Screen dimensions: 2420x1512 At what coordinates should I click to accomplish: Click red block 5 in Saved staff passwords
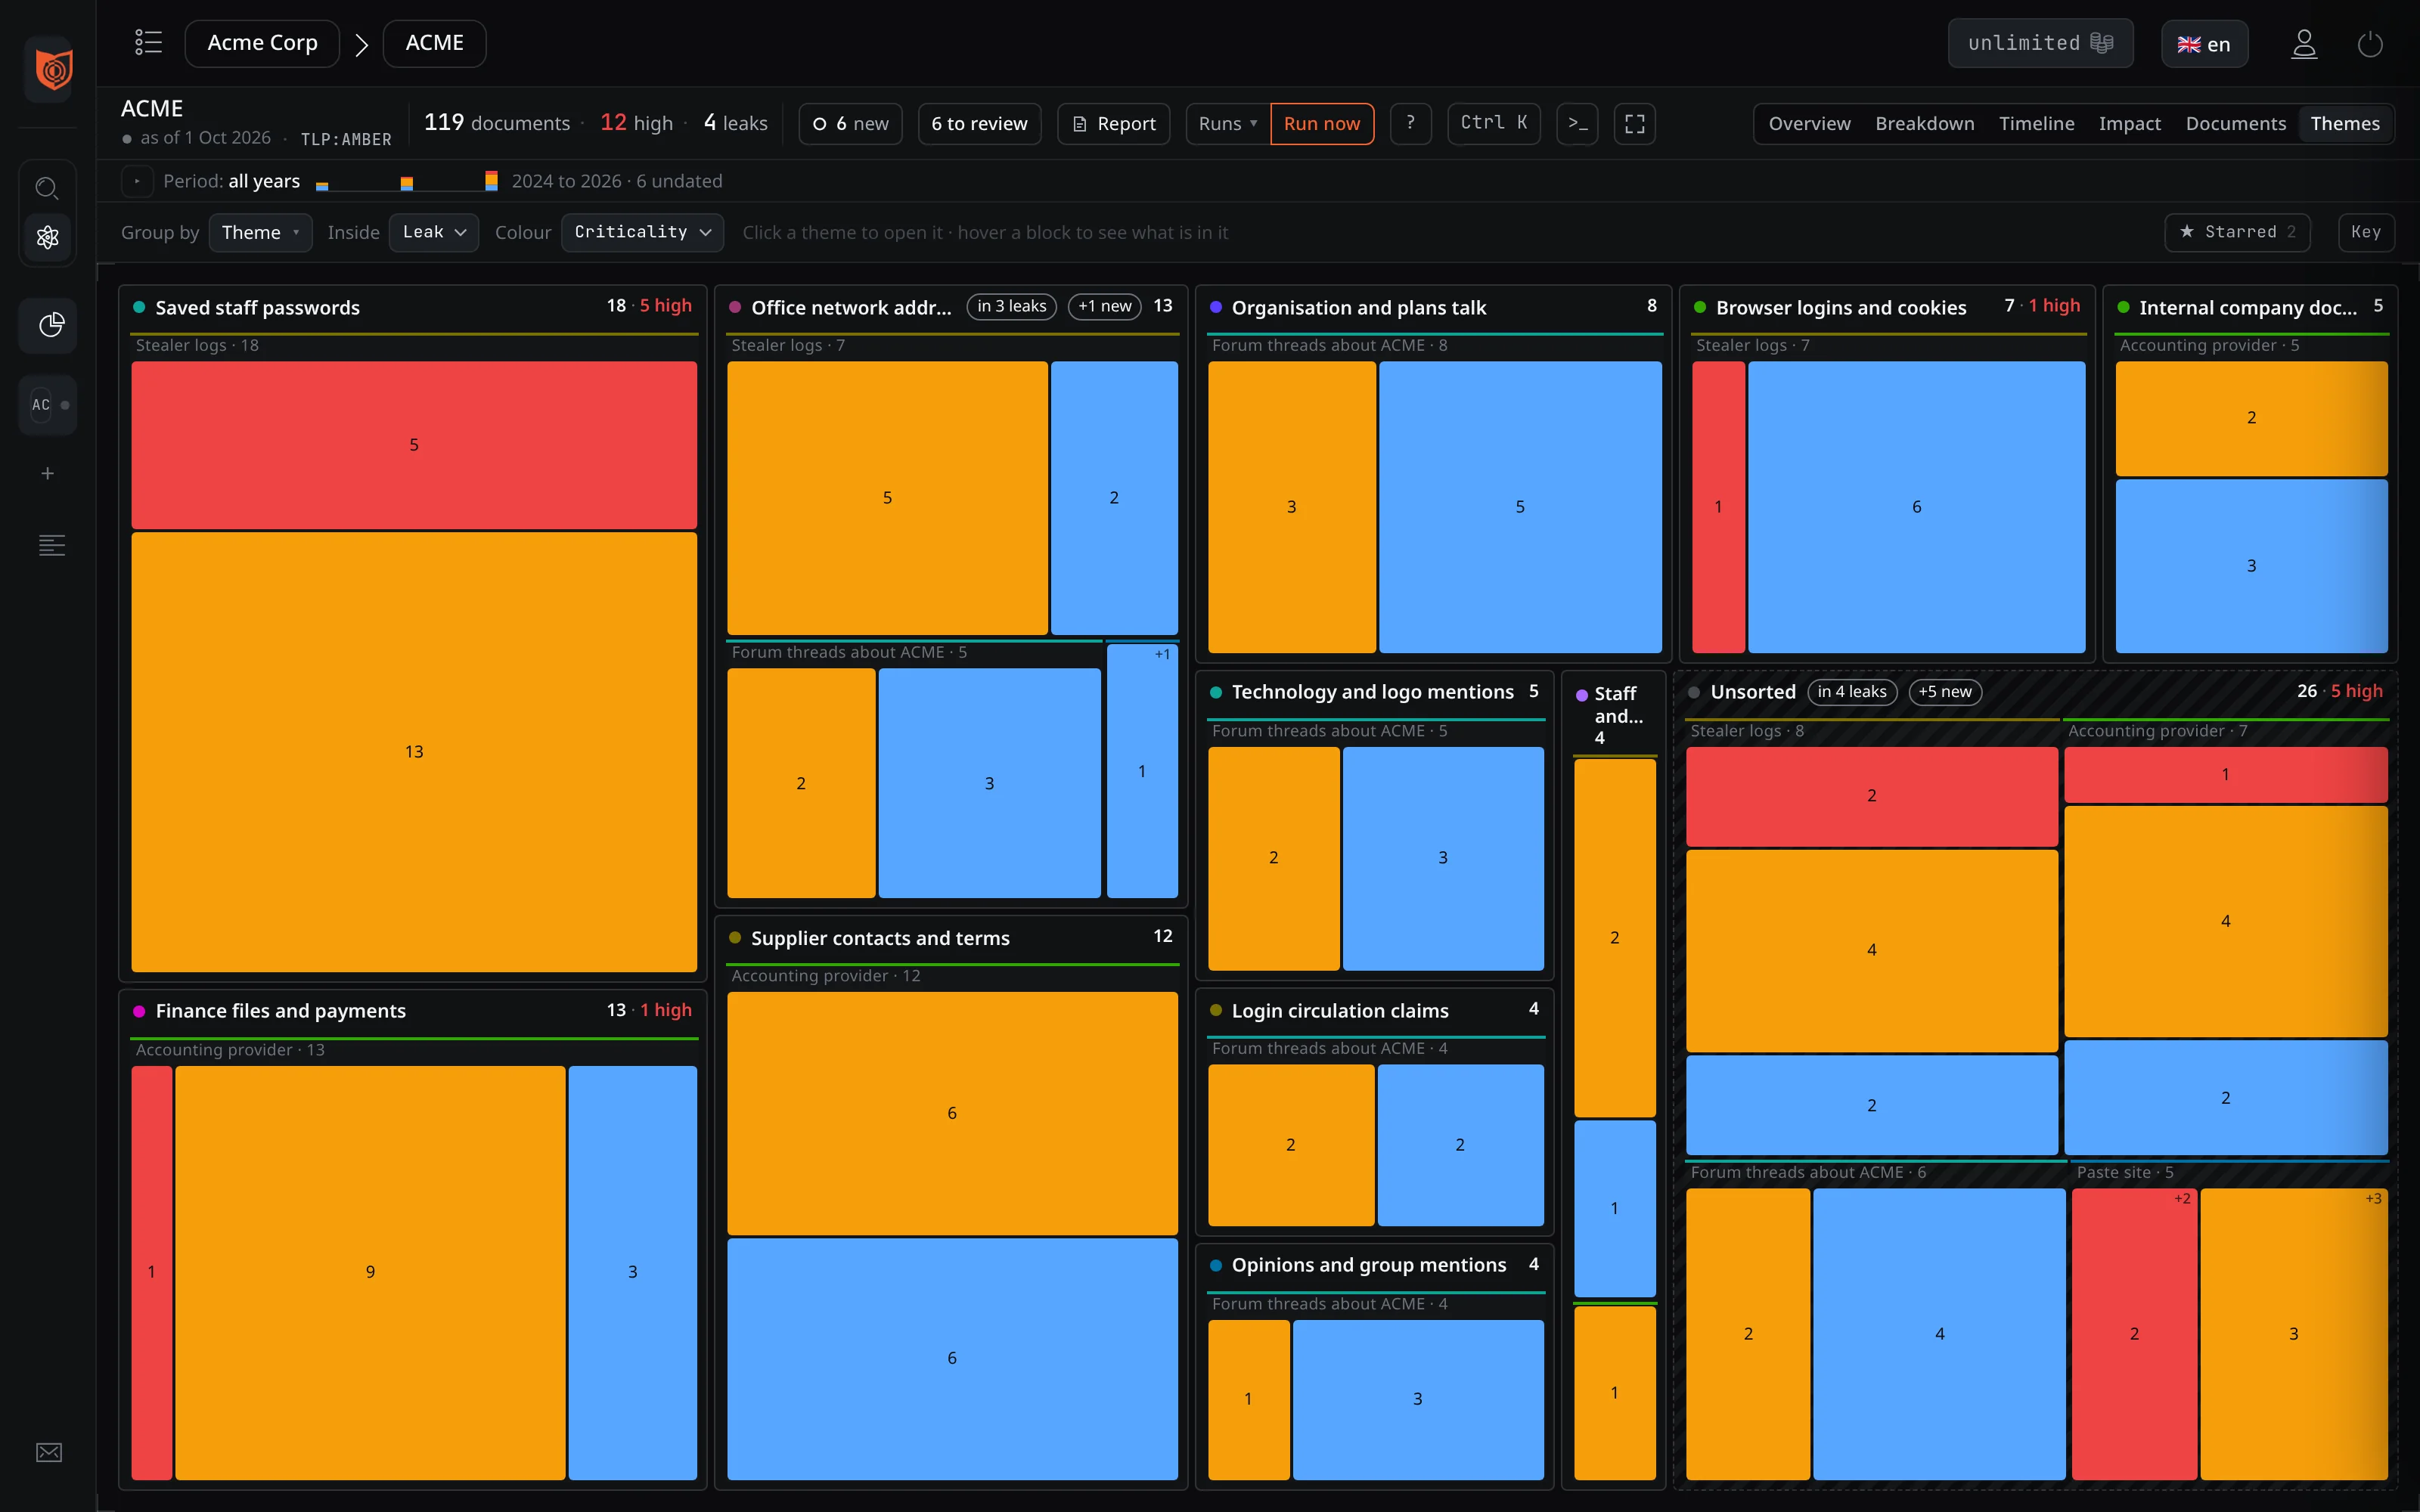pyautogui.click(x=414, y=445)
